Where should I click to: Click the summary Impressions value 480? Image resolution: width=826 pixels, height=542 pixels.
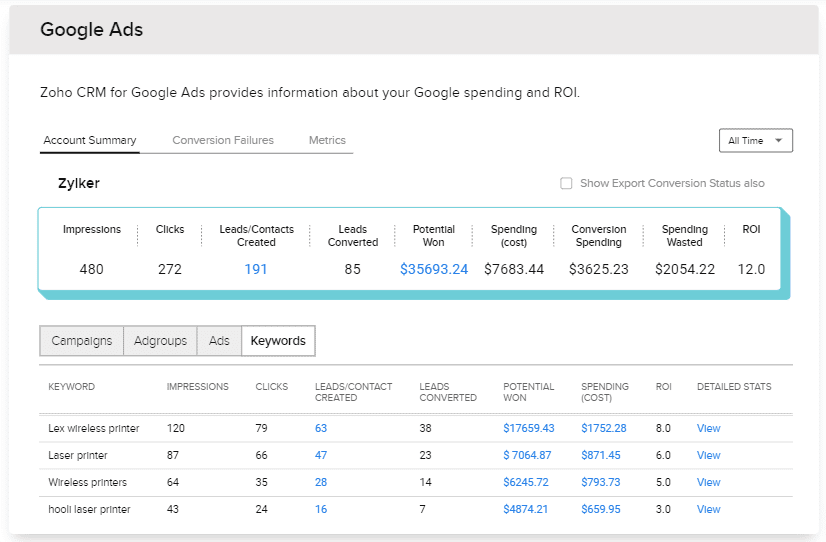(91, 269)
